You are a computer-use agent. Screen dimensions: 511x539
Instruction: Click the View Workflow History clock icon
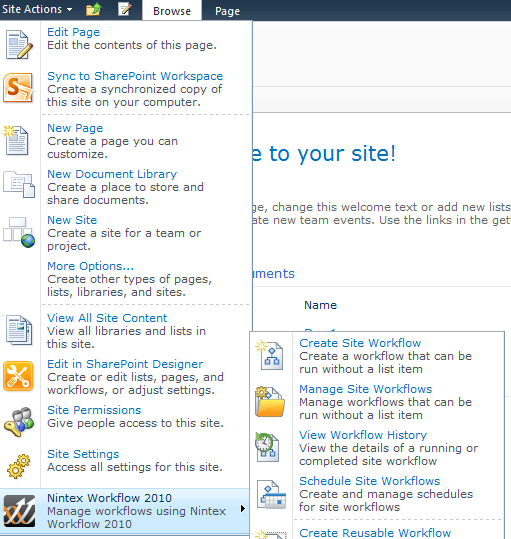(x=267, y=447)
